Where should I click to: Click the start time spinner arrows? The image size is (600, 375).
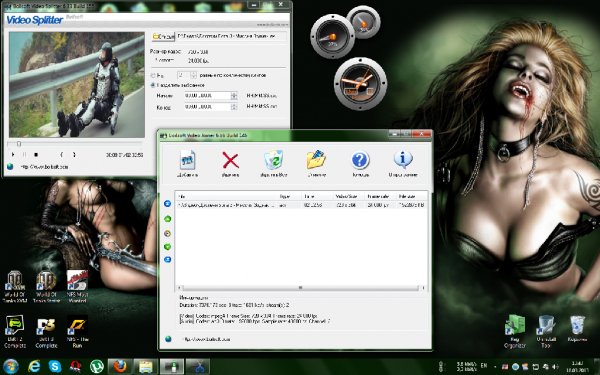coord(234,96)
